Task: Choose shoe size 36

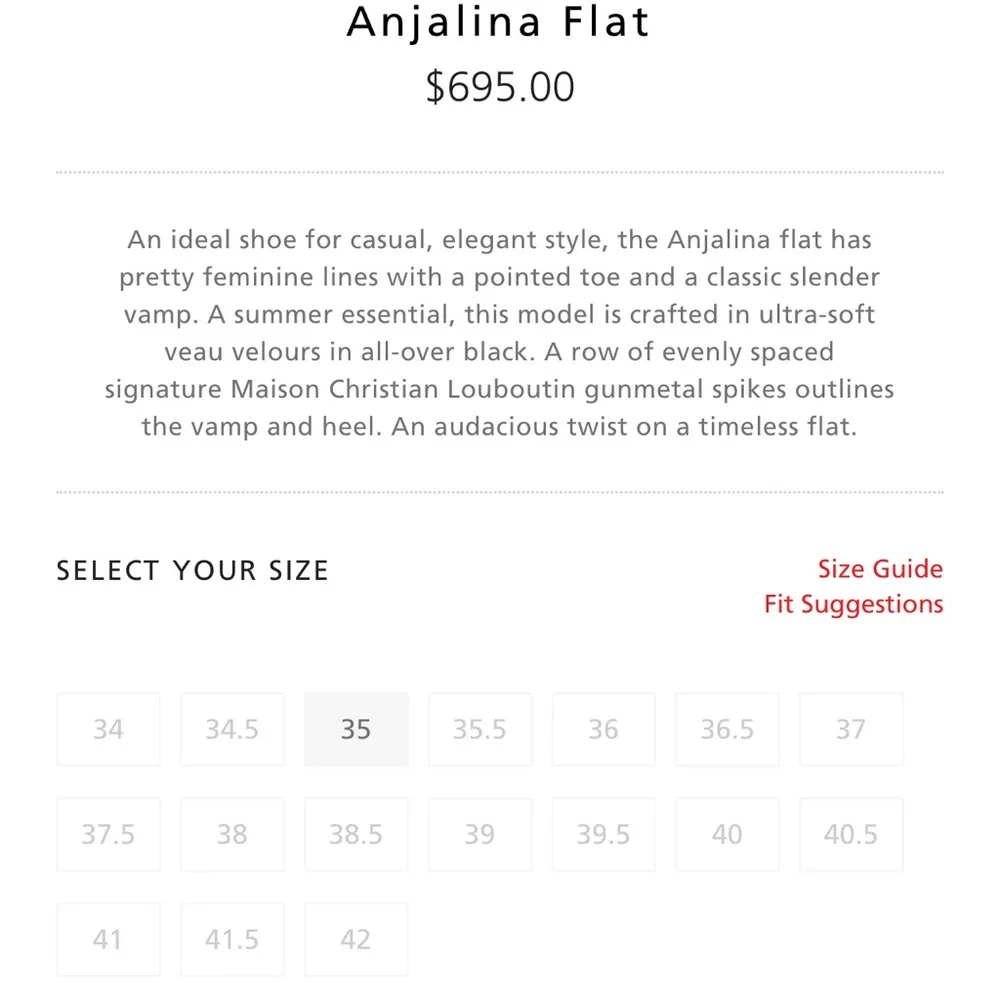Action: coord(603,730)
